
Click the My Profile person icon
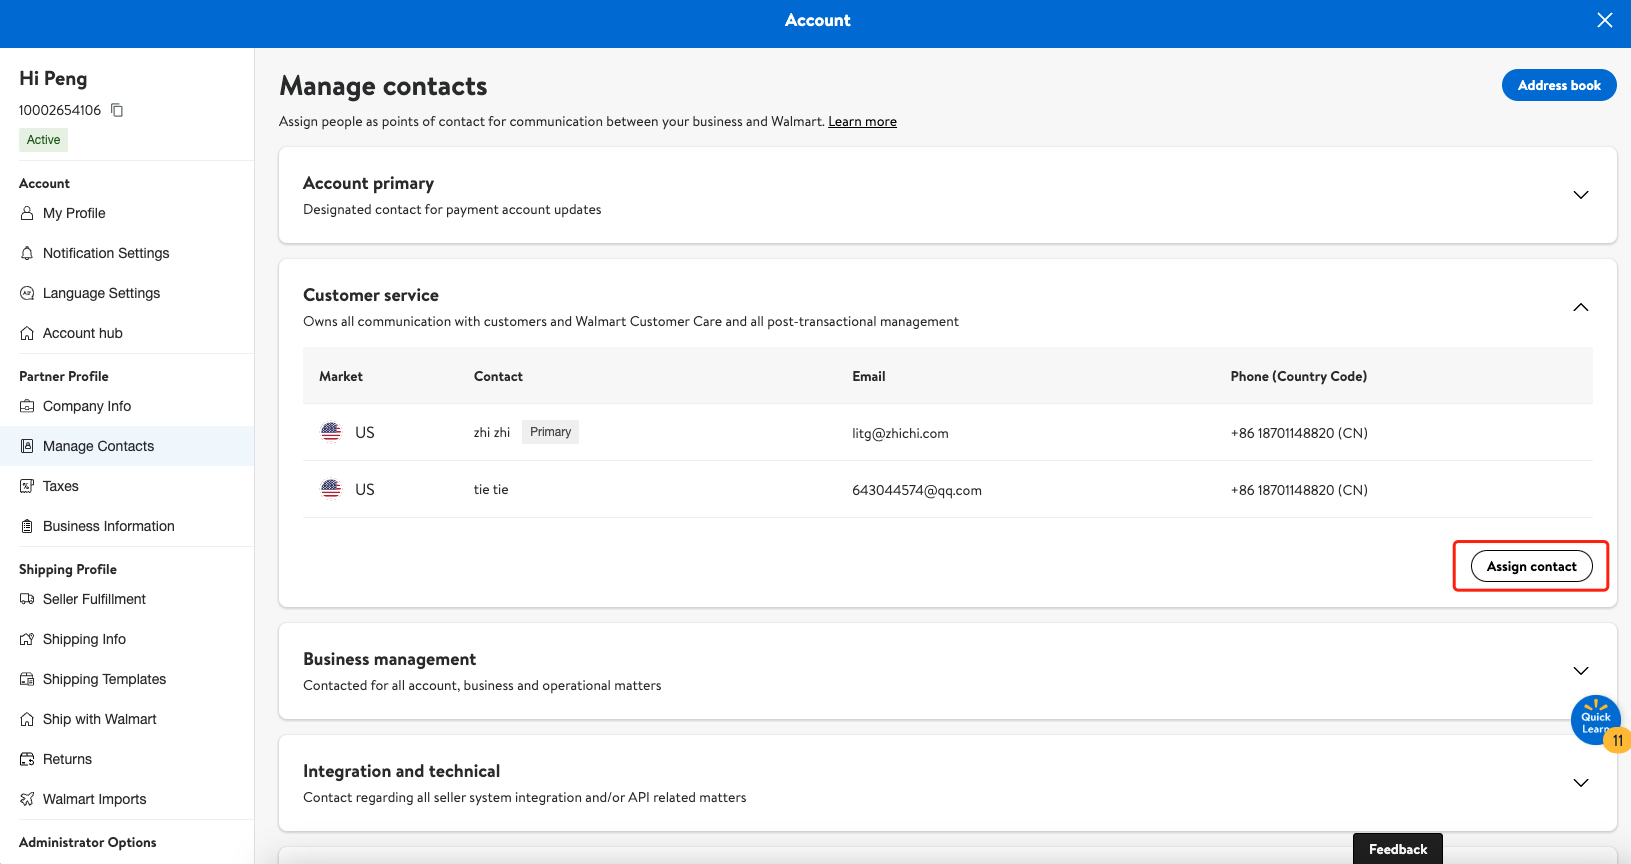[x=27, y=213]
